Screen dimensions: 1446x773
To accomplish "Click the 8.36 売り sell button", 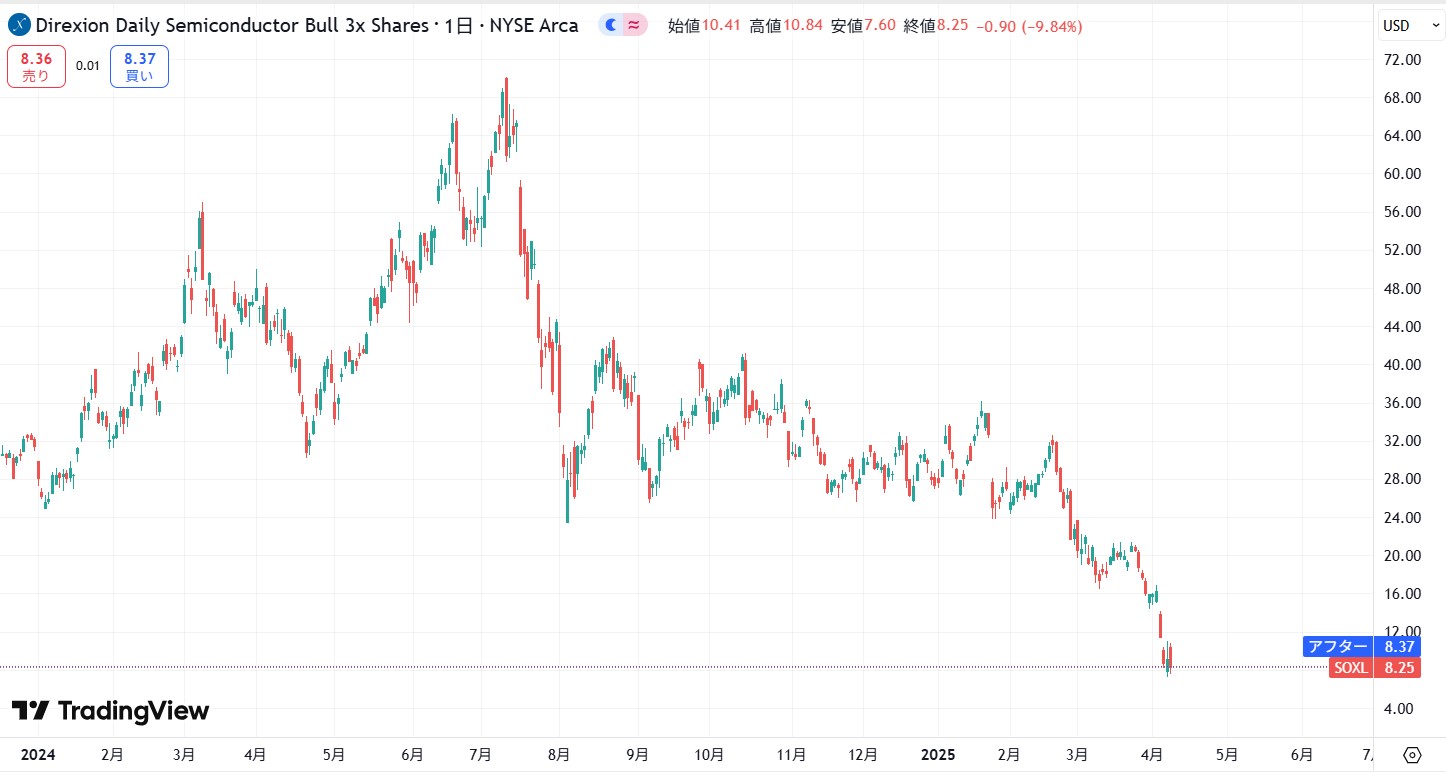I will click(36, 67).
